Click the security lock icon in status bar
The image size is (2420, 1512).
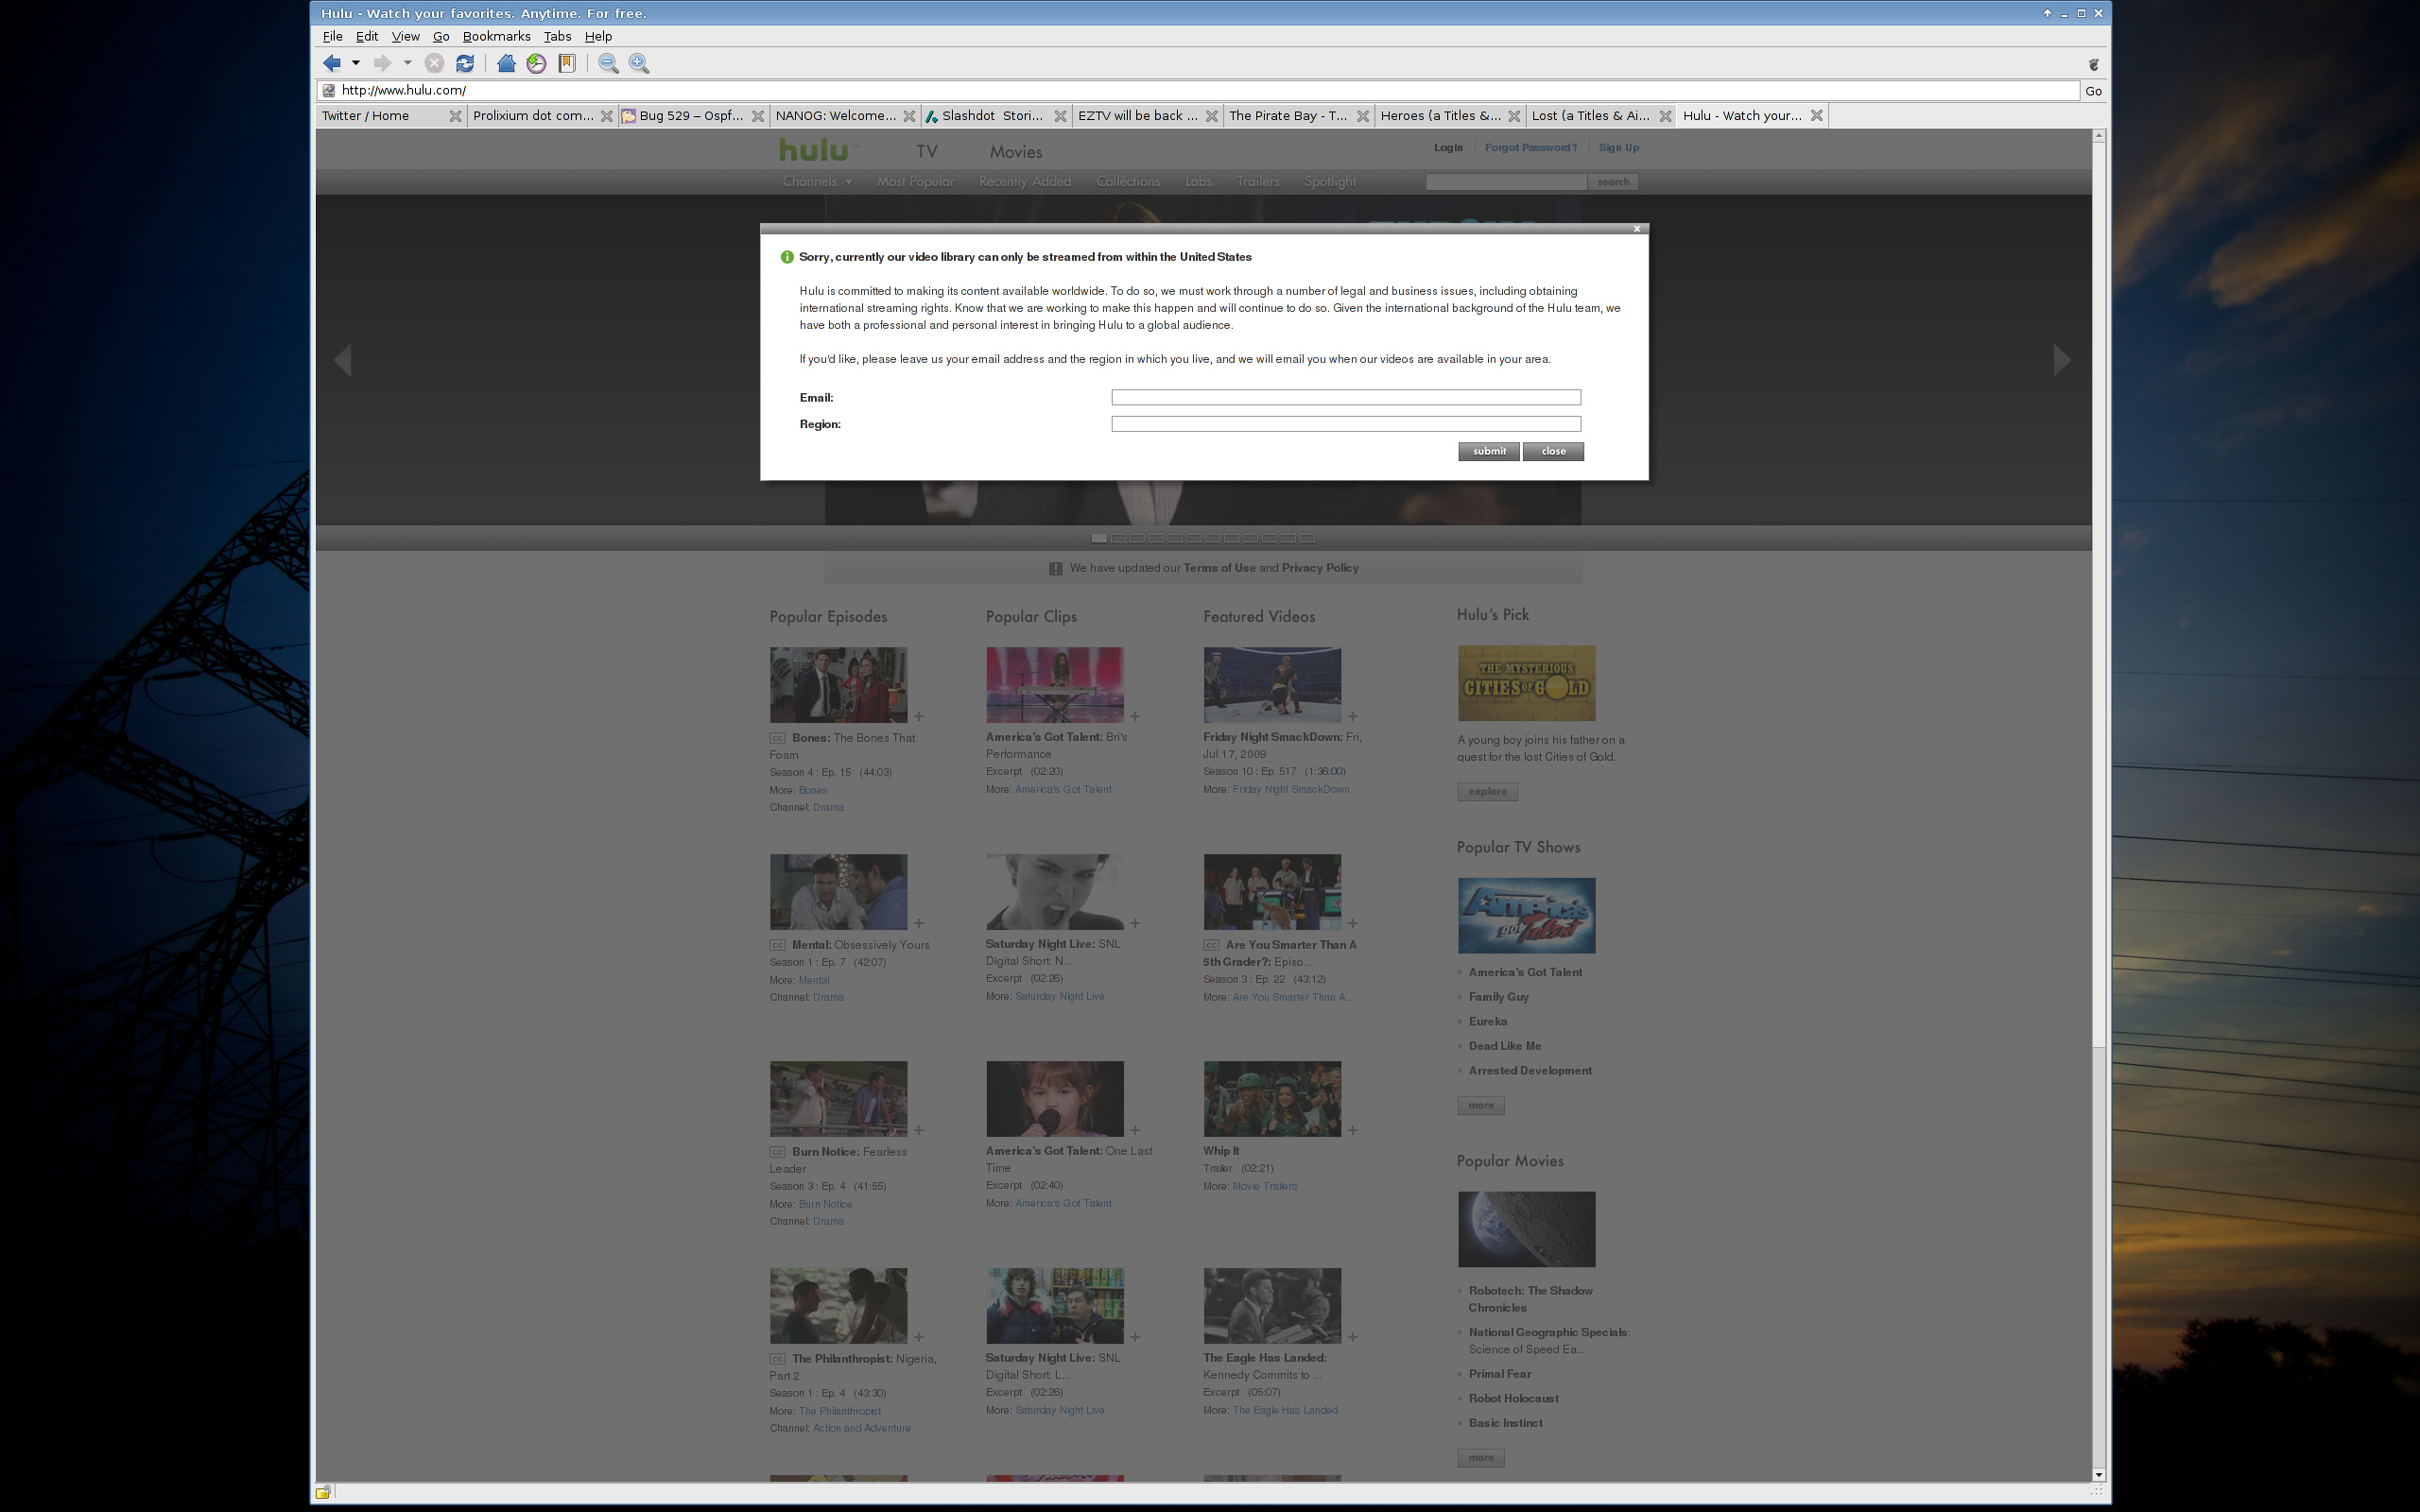click(323, 1492)
